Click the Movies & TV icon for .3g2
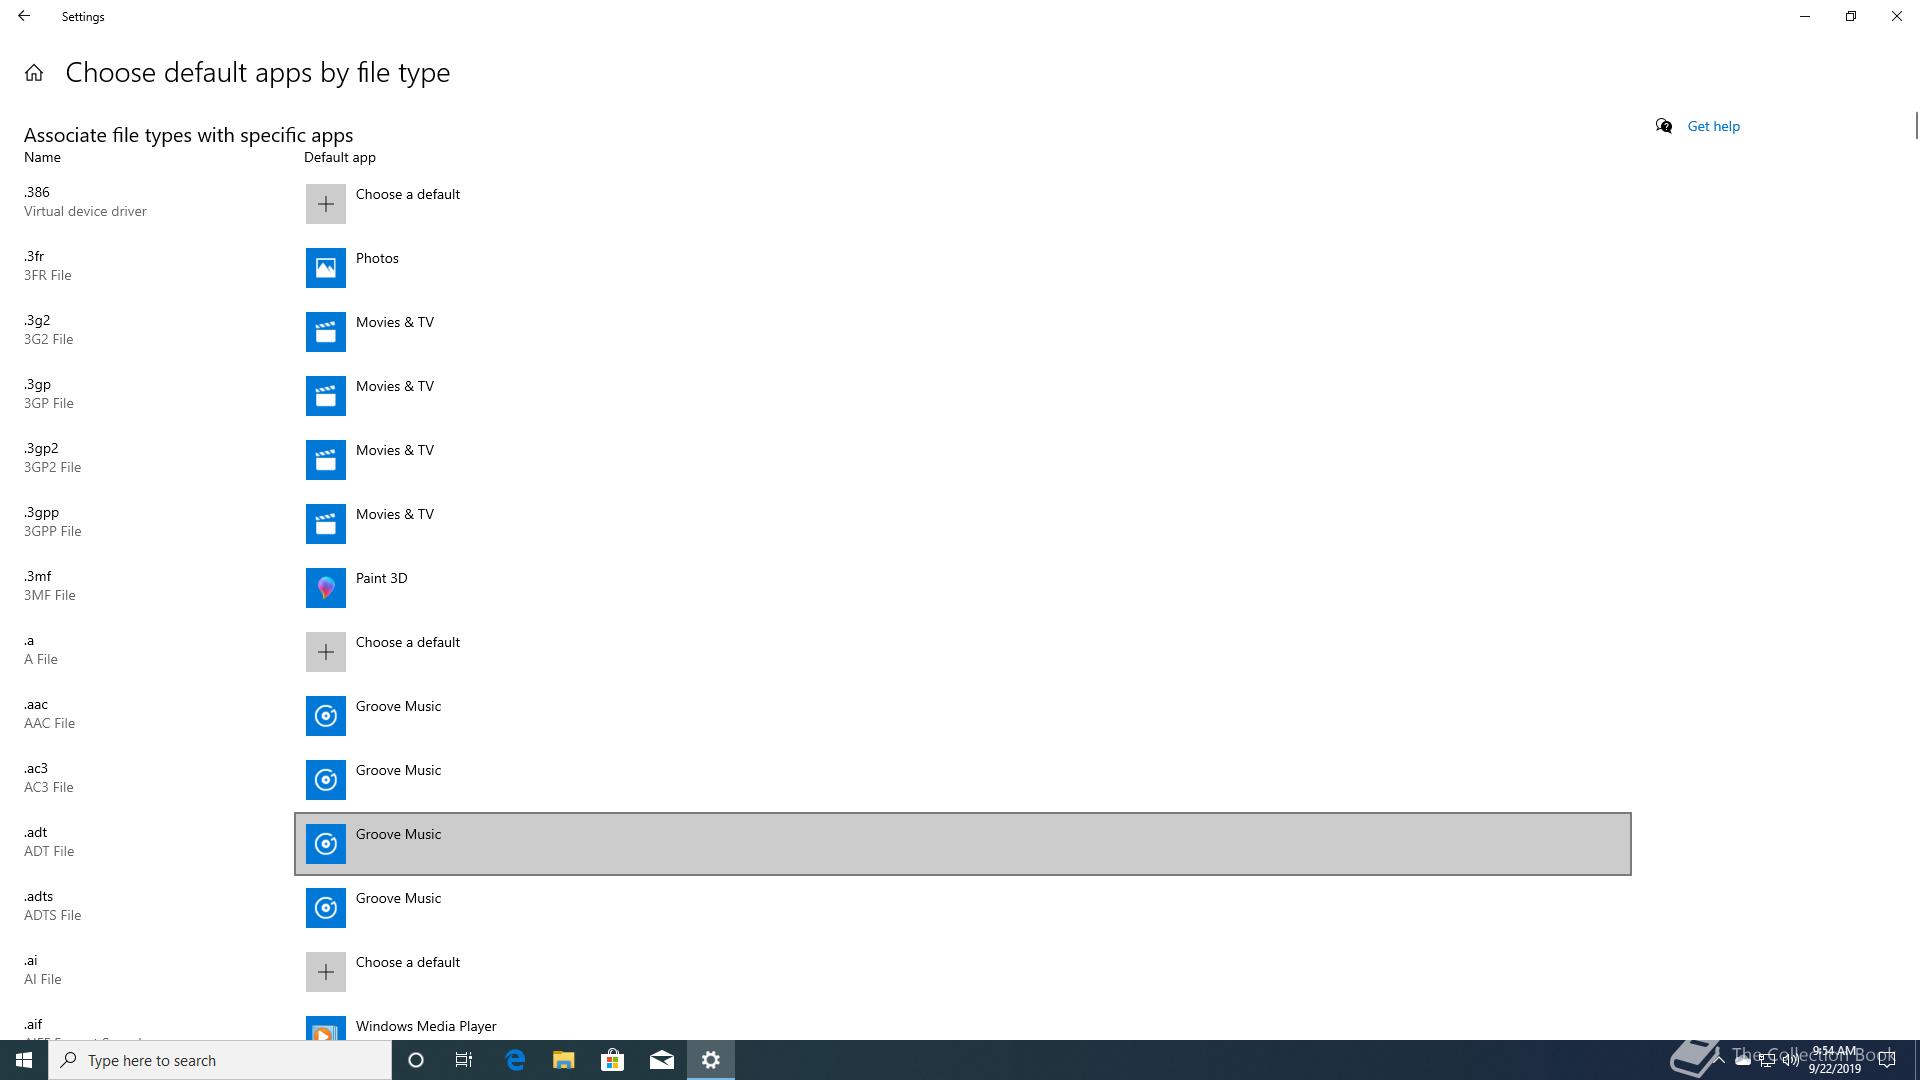1920x1080 pixels. (x=326, y=332)
